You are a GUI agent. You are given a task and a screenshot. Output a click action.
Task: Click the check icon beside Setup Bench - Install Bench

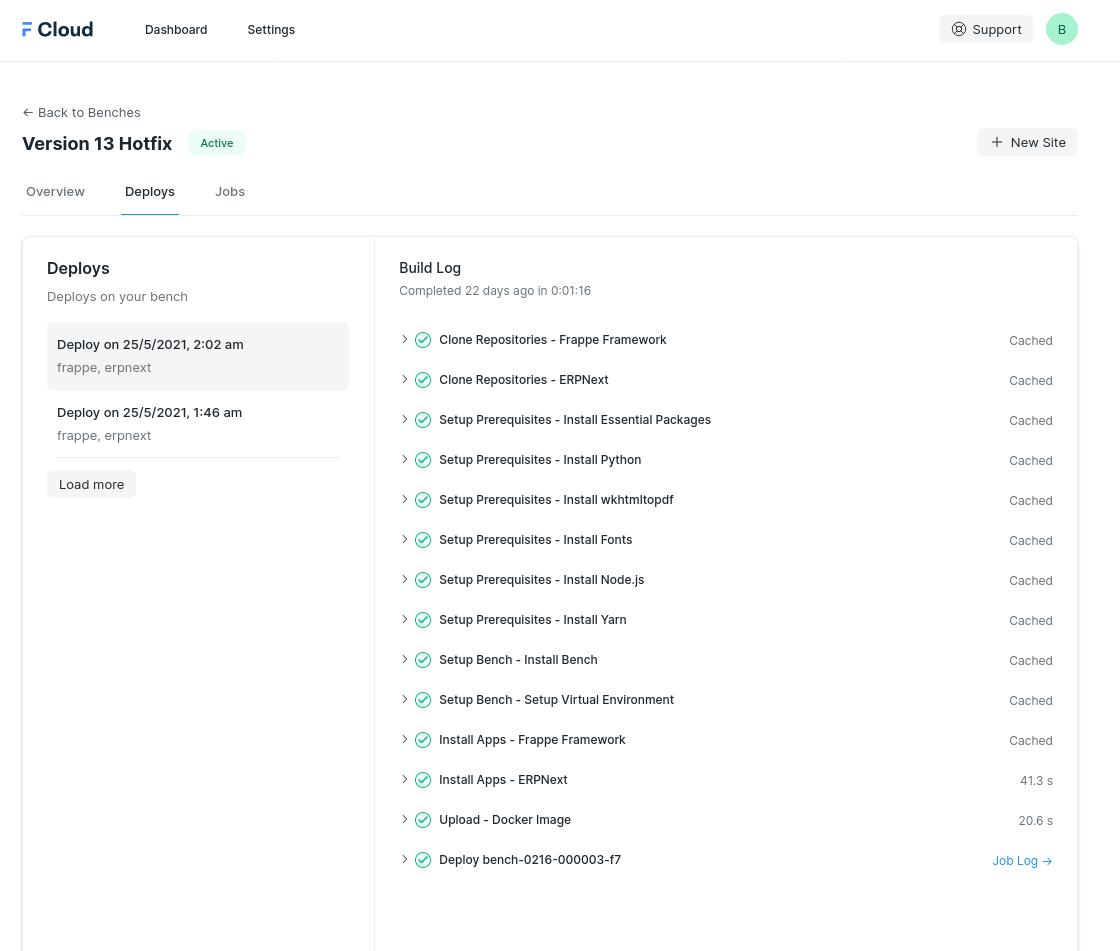pos(423,660)
